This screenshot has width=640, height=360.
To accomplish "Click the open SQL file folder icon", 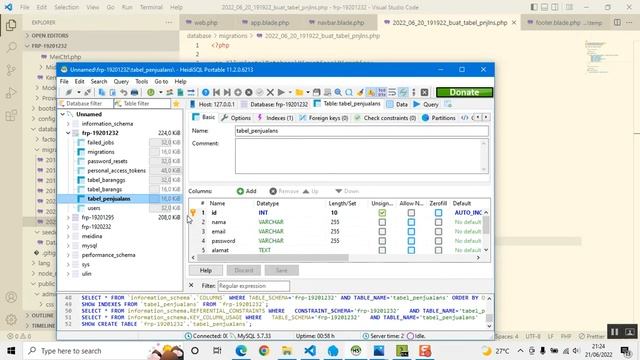I will pos(299,93).
